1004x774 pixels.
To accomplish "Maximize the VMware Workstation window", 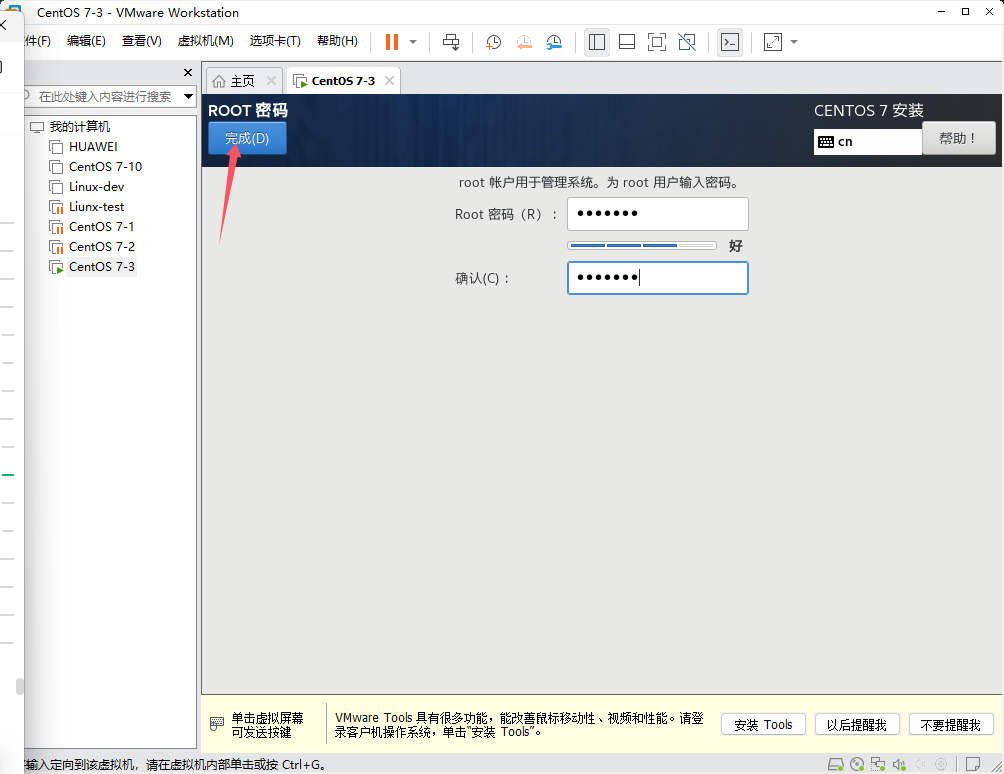I will click(x=965, y=12).
